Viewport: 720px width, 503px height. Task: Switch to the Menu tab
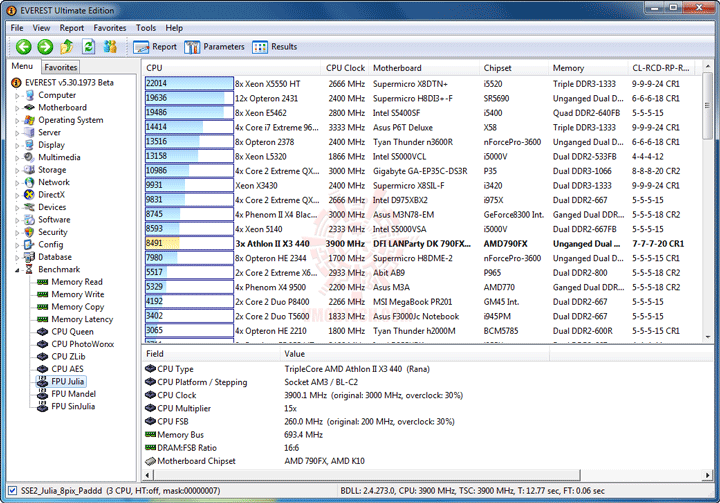coord(22,66)
